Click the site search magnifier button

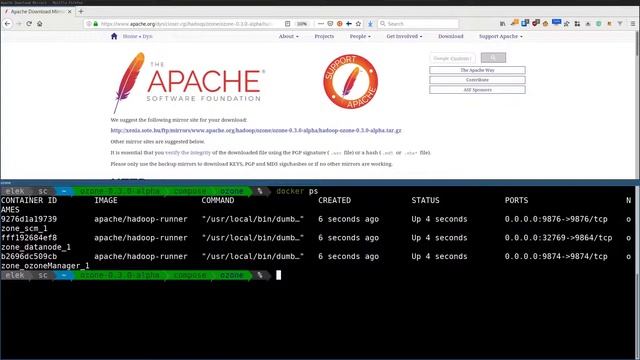493,58
